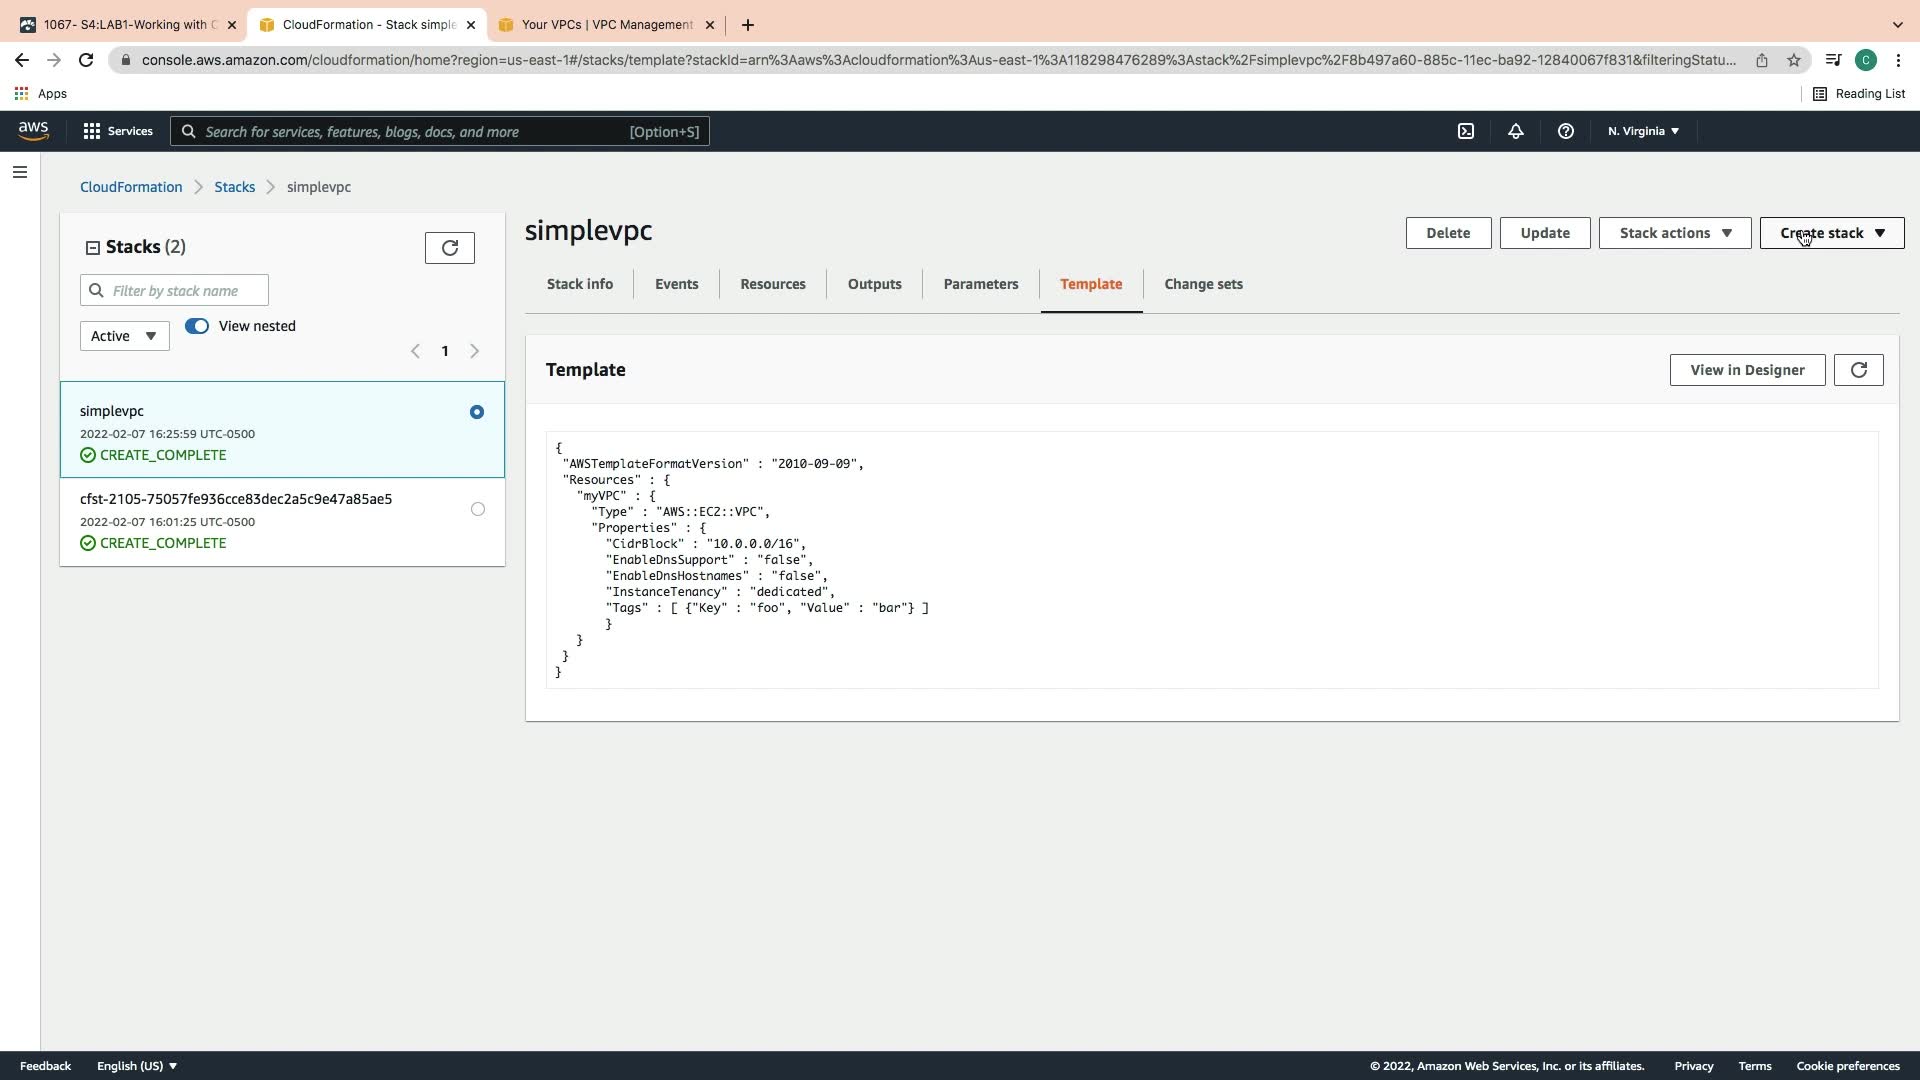Viewport: 1920px width, 1080px height.
Task: Open the notifications bell icon
Action: click(1515, 131)
